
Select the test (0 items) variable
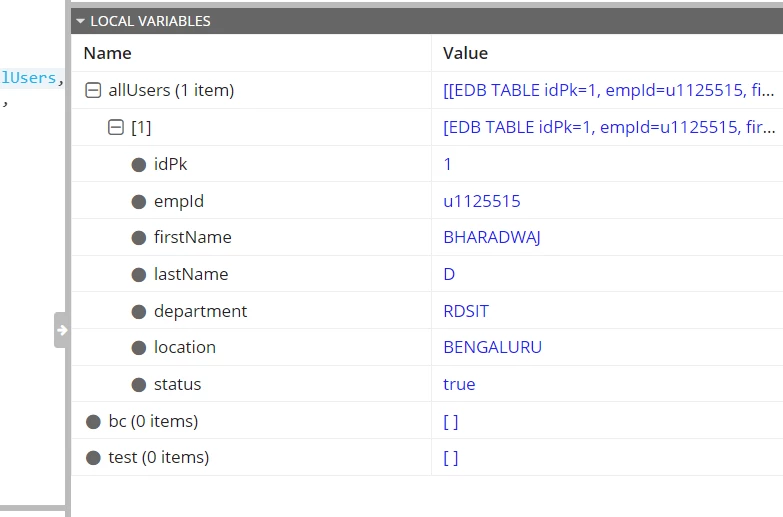pos(159,457)
